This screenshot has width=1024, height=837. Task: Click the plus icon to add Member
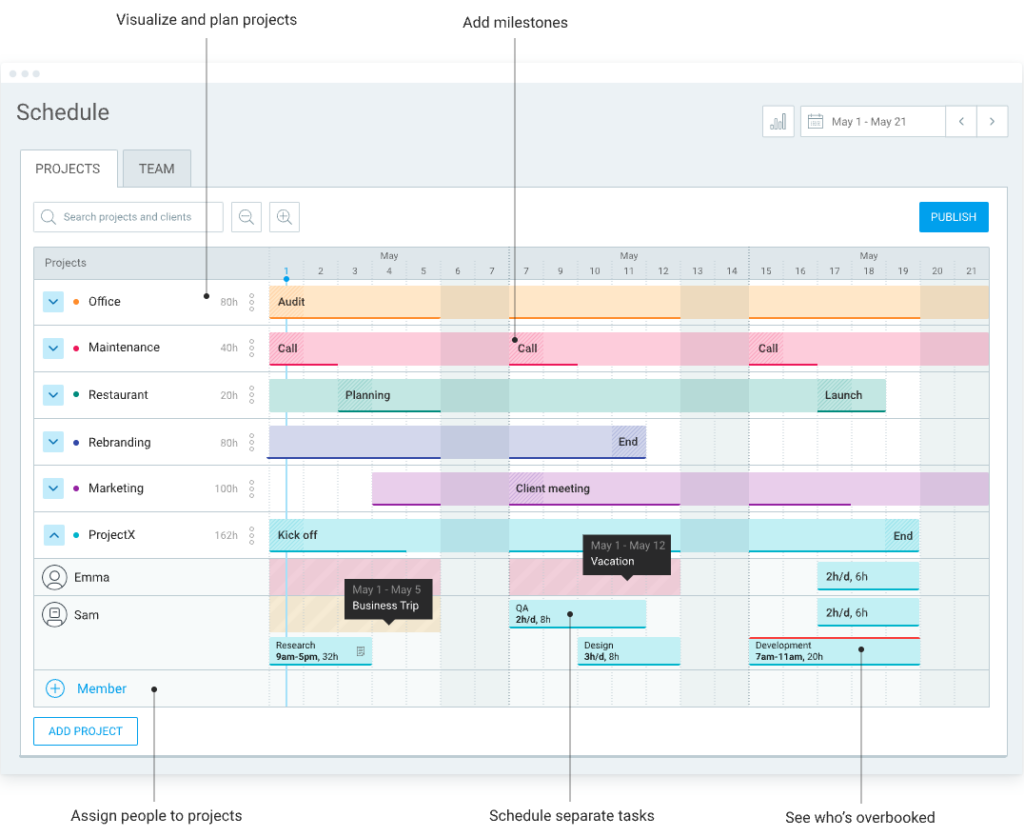click(x=55, y=688)
